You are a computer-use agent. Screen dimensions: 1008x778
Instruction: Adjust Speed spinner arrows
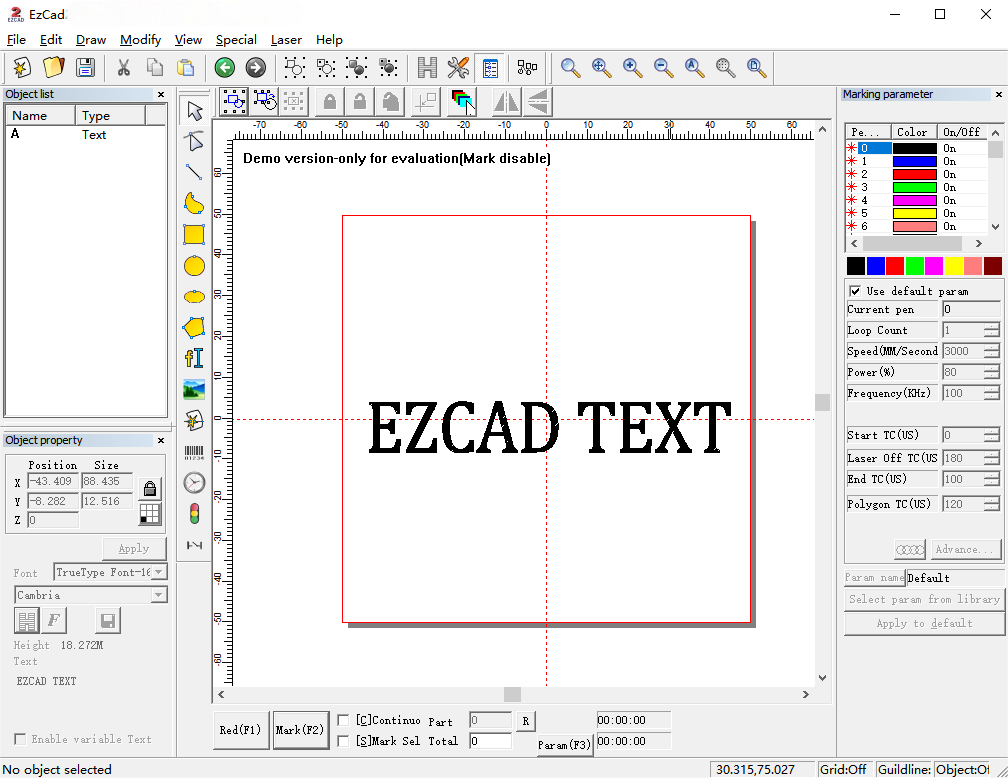coord(991,351)
